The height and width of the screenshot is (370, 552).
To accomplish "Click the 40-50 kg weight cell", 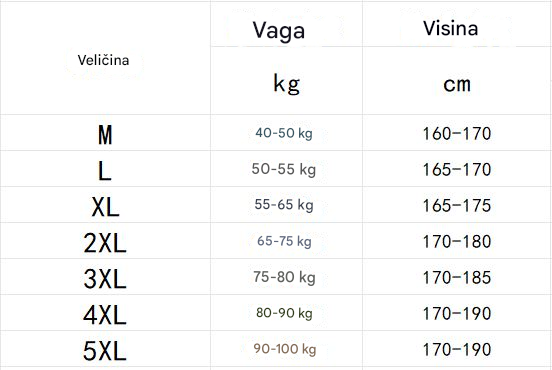I will pos(286,132).
